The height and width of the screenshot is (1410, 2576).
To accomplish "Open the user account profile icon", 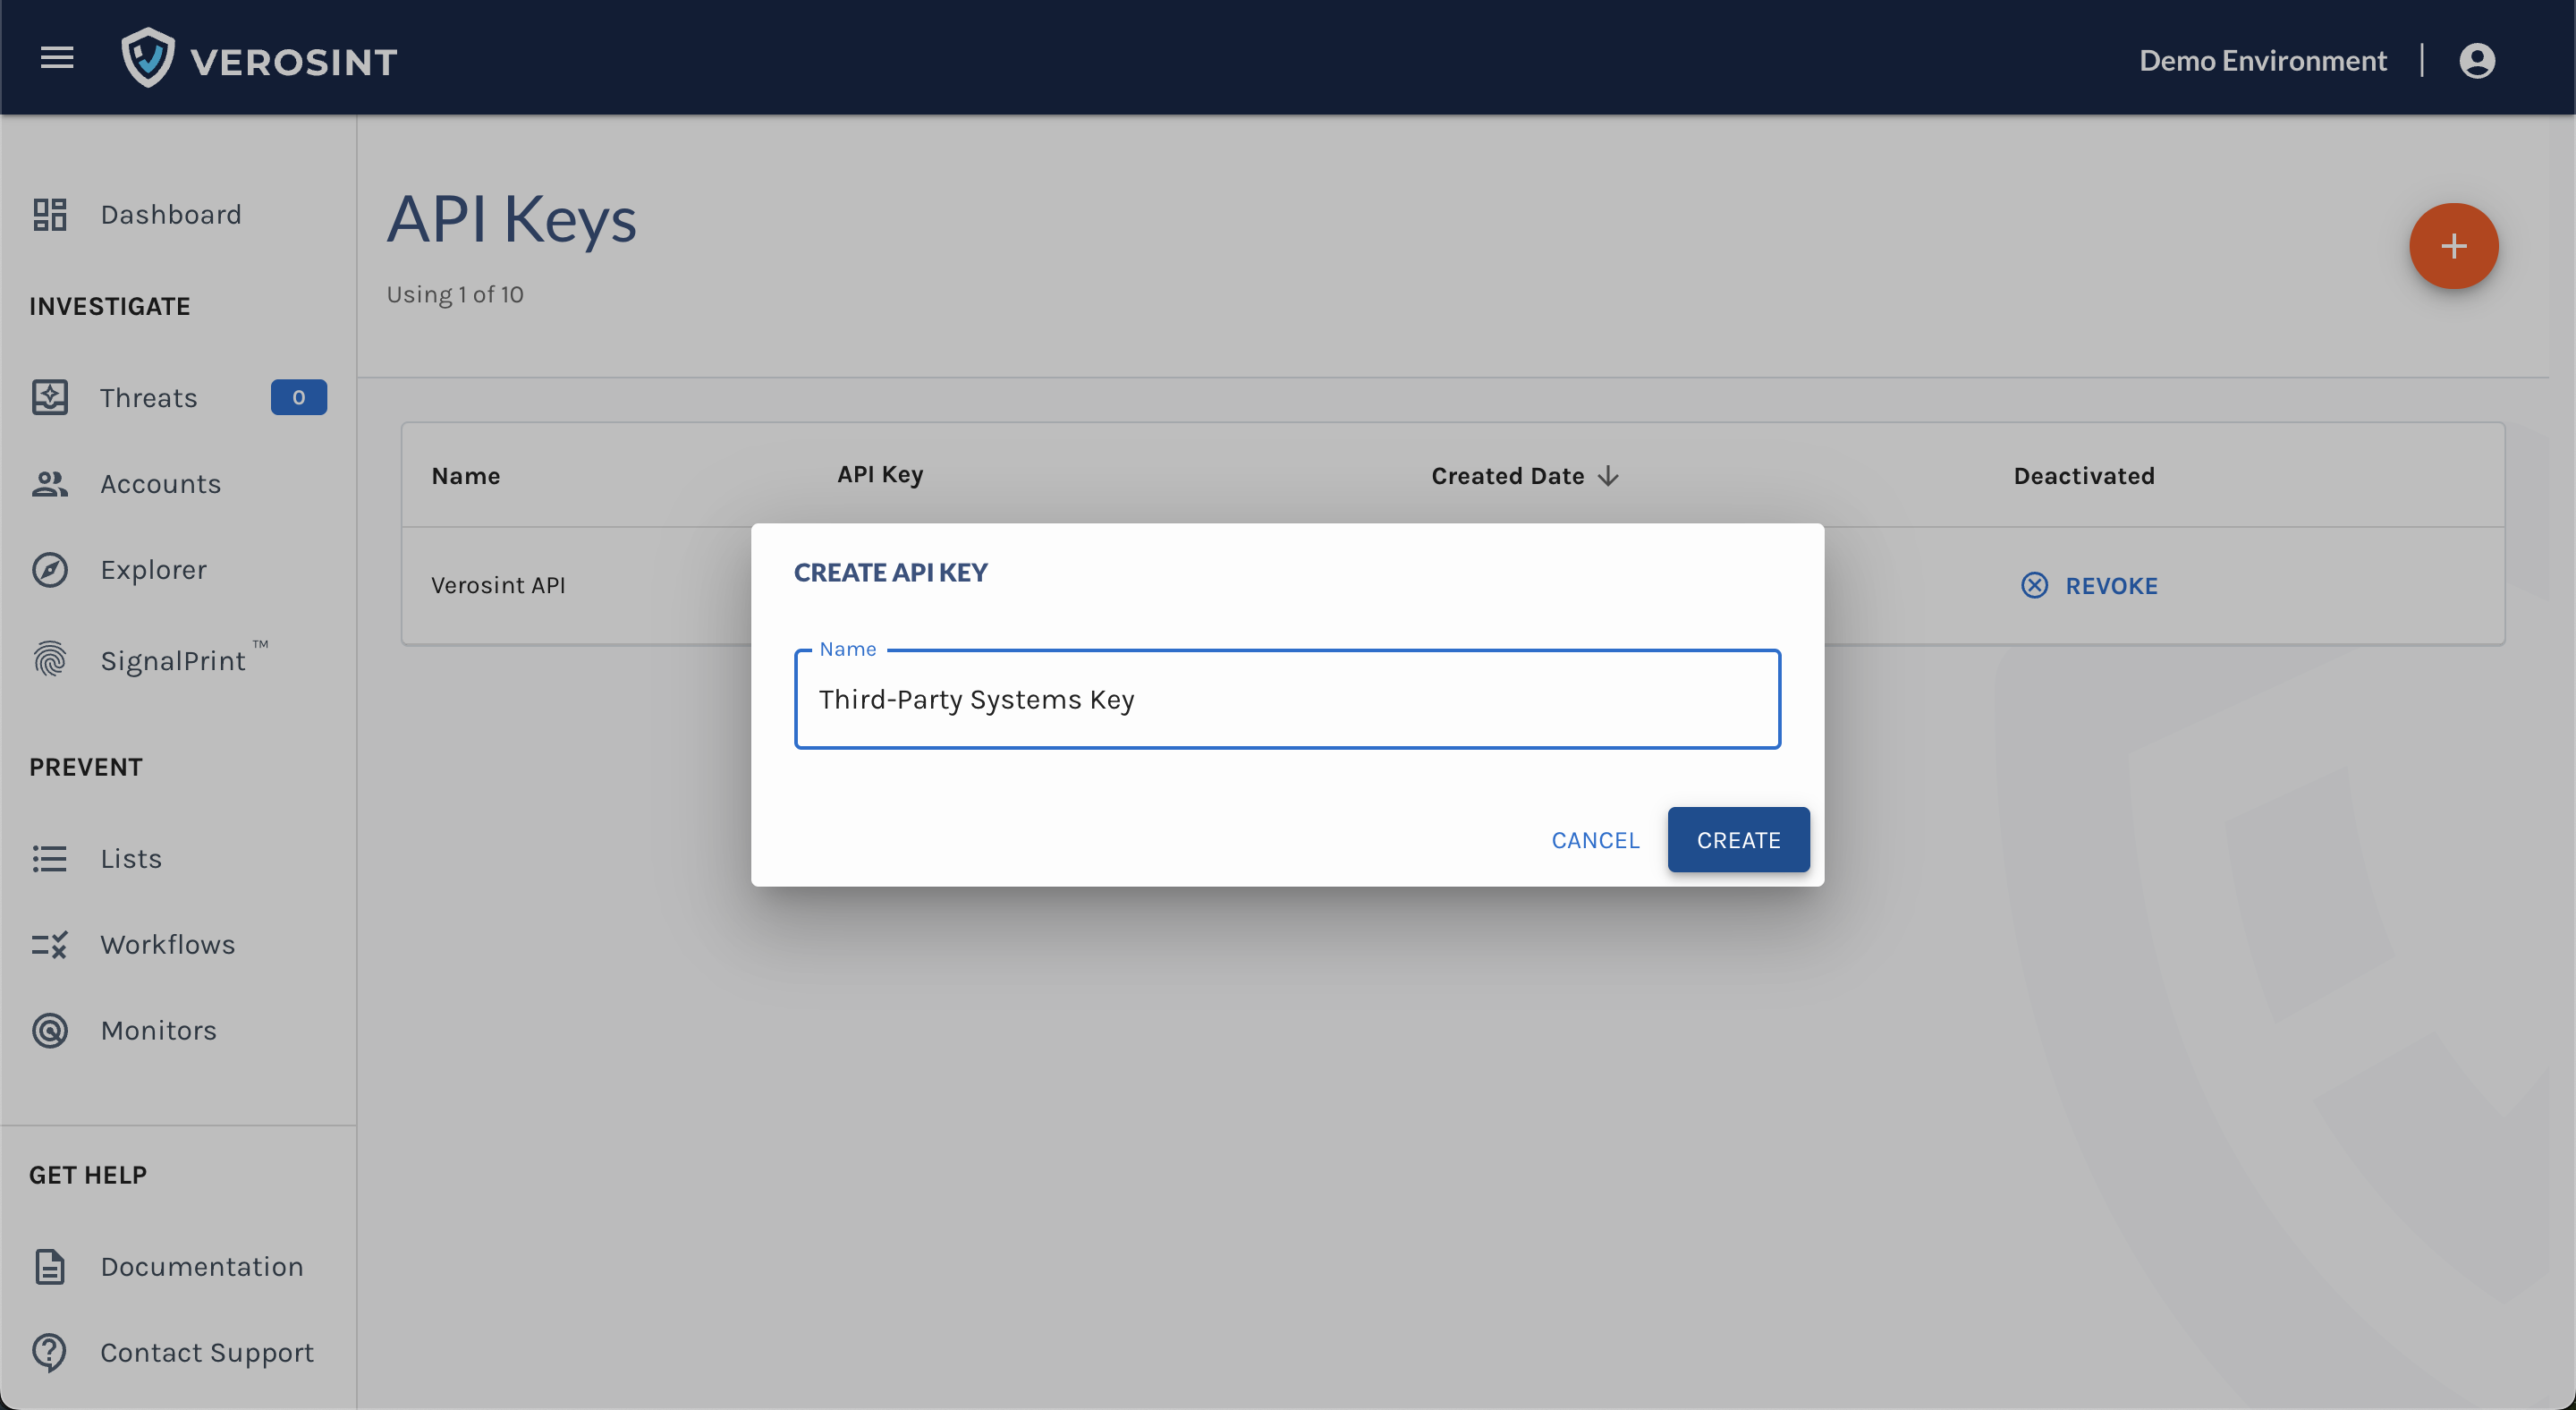I will coord(2477,60).
